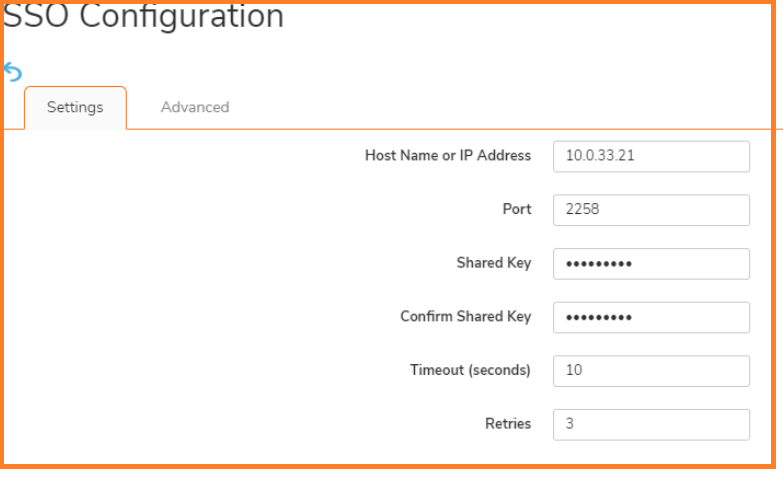This screenshot has height=478, width=783.
Task: Click the timeout value 10
Action: pos(574,370)
